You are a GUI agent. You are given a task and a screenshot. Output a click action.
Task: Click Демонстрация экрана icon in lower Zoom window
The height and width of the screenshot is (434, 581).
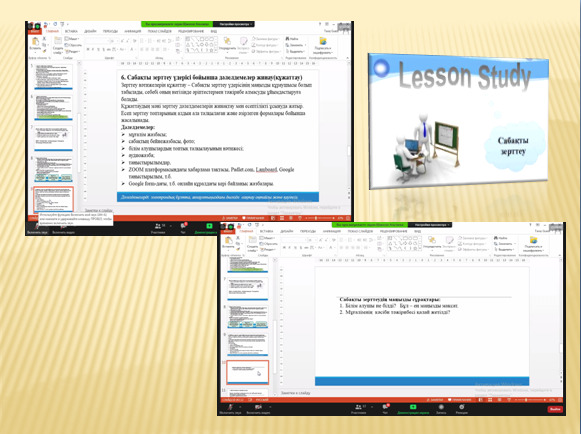click(413, 407)
